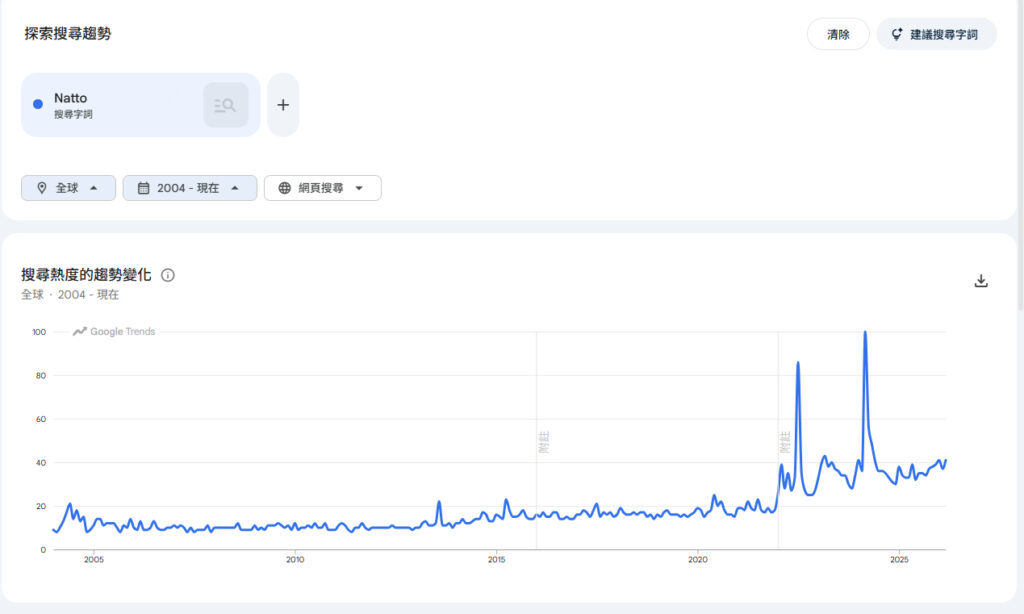Click the Google Trends logo in chart

pyautogui.click(x=114, y=332)
